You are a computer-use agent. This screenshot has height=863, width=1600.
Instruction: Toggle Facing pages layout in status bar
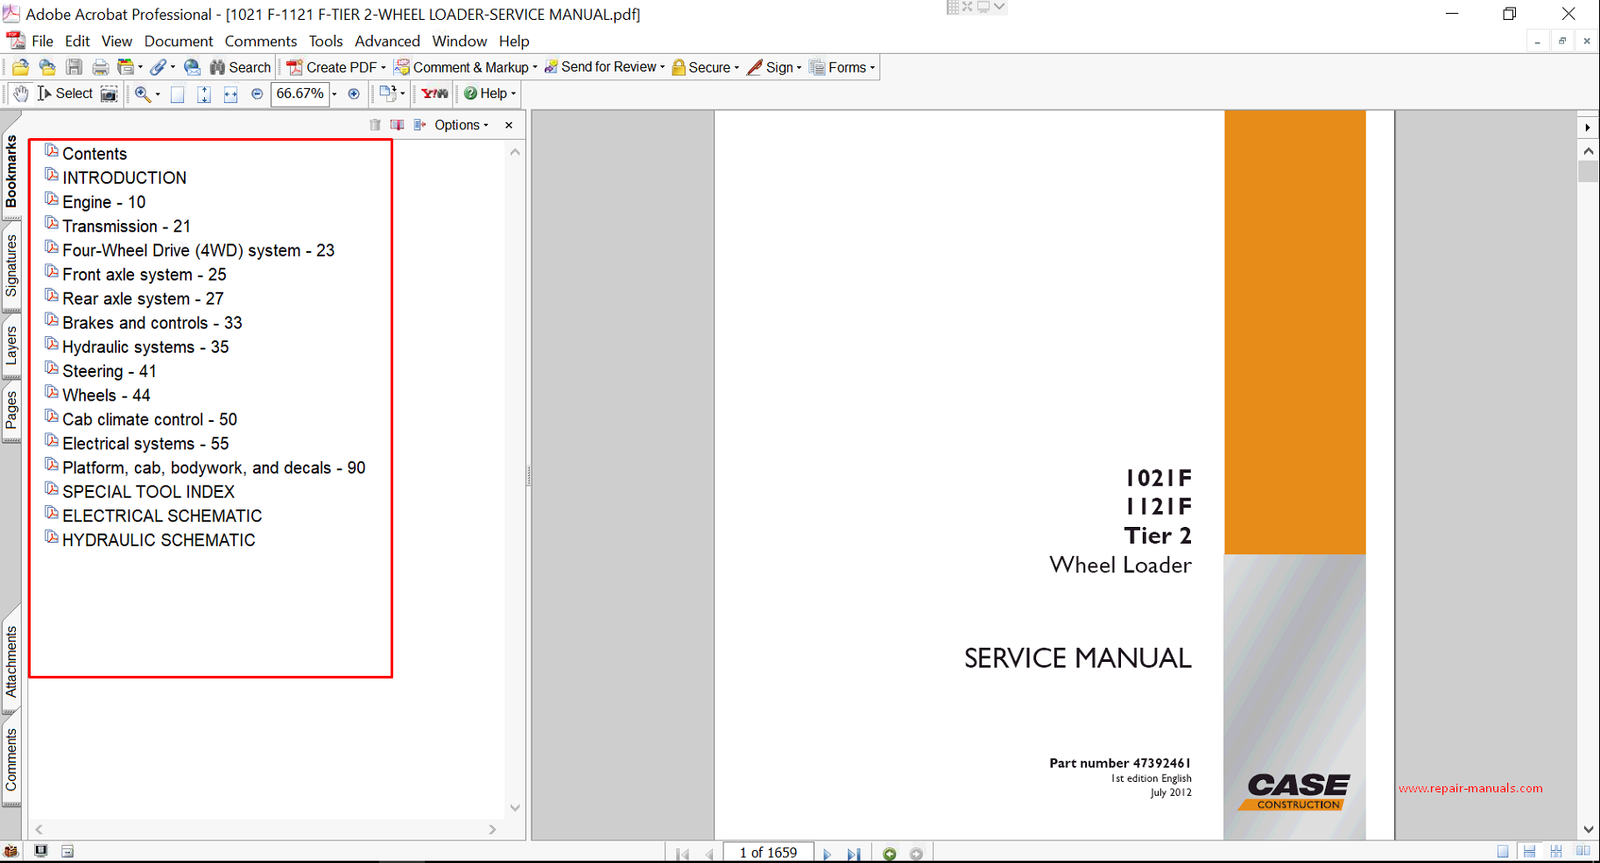click(x=1583, y=852)
